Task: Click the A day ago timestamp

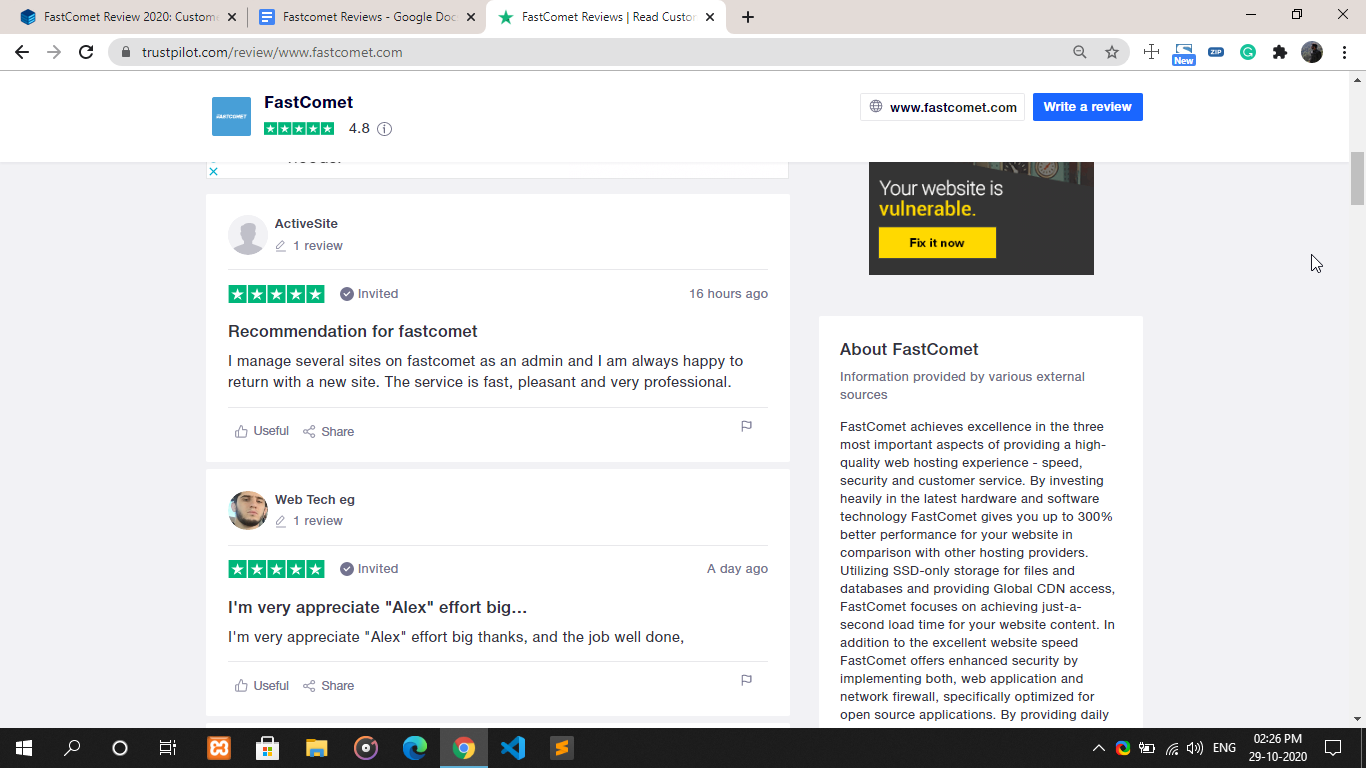Action: tap(737, 569)
